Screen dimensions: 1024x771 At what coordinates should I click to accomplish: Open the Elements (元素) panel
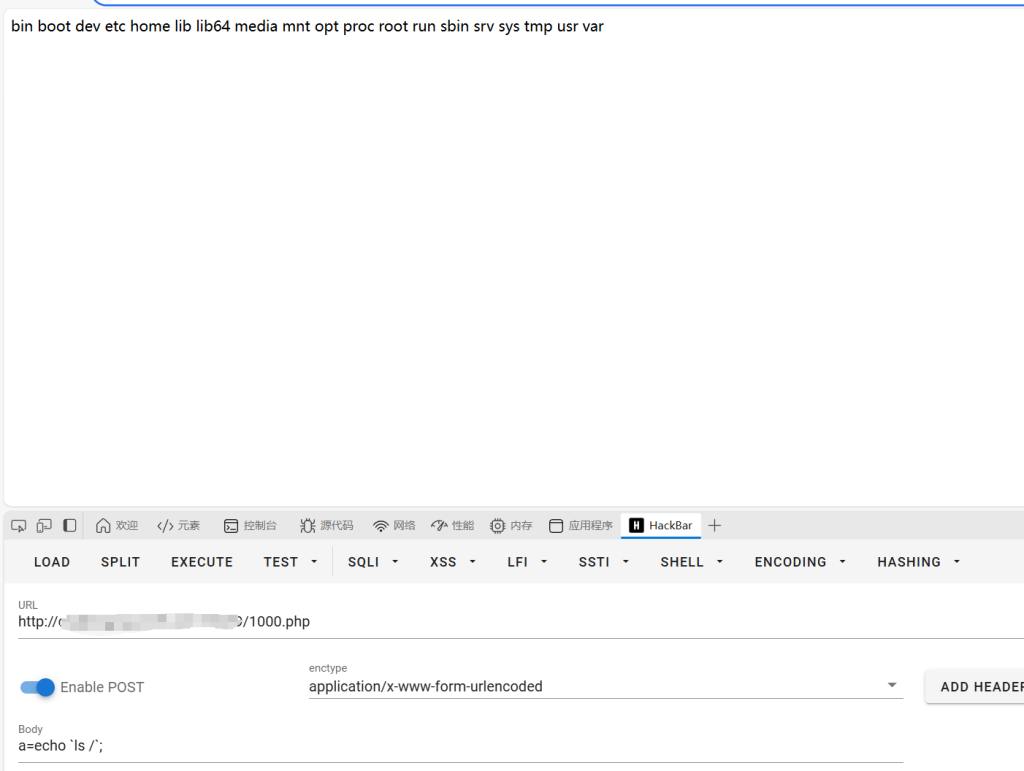tap(178, 526)
